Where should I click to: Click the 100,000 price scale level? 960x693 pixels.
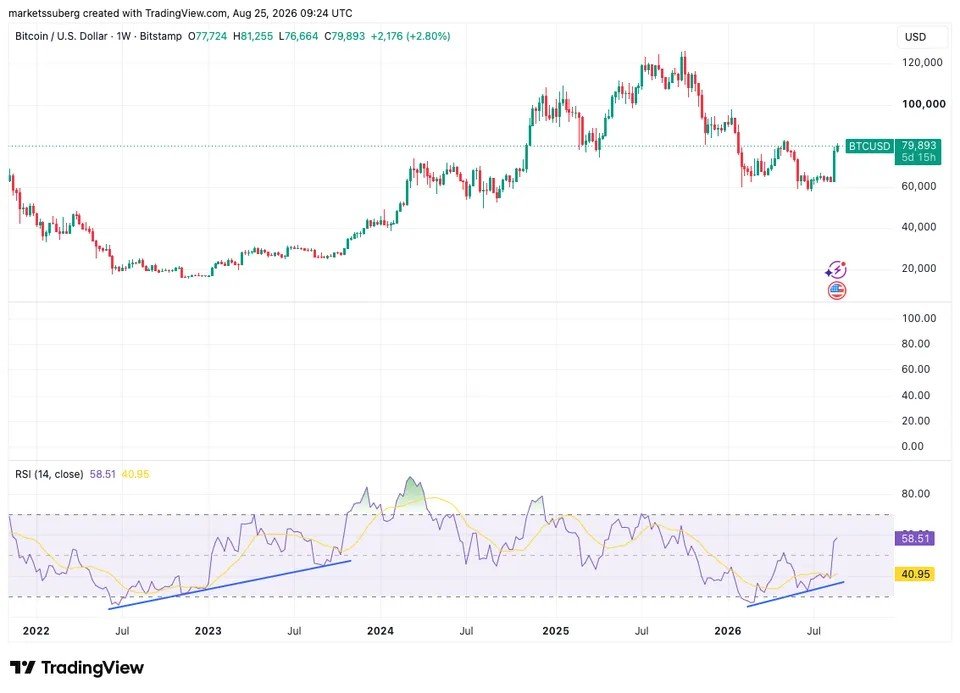pos(923,104)
